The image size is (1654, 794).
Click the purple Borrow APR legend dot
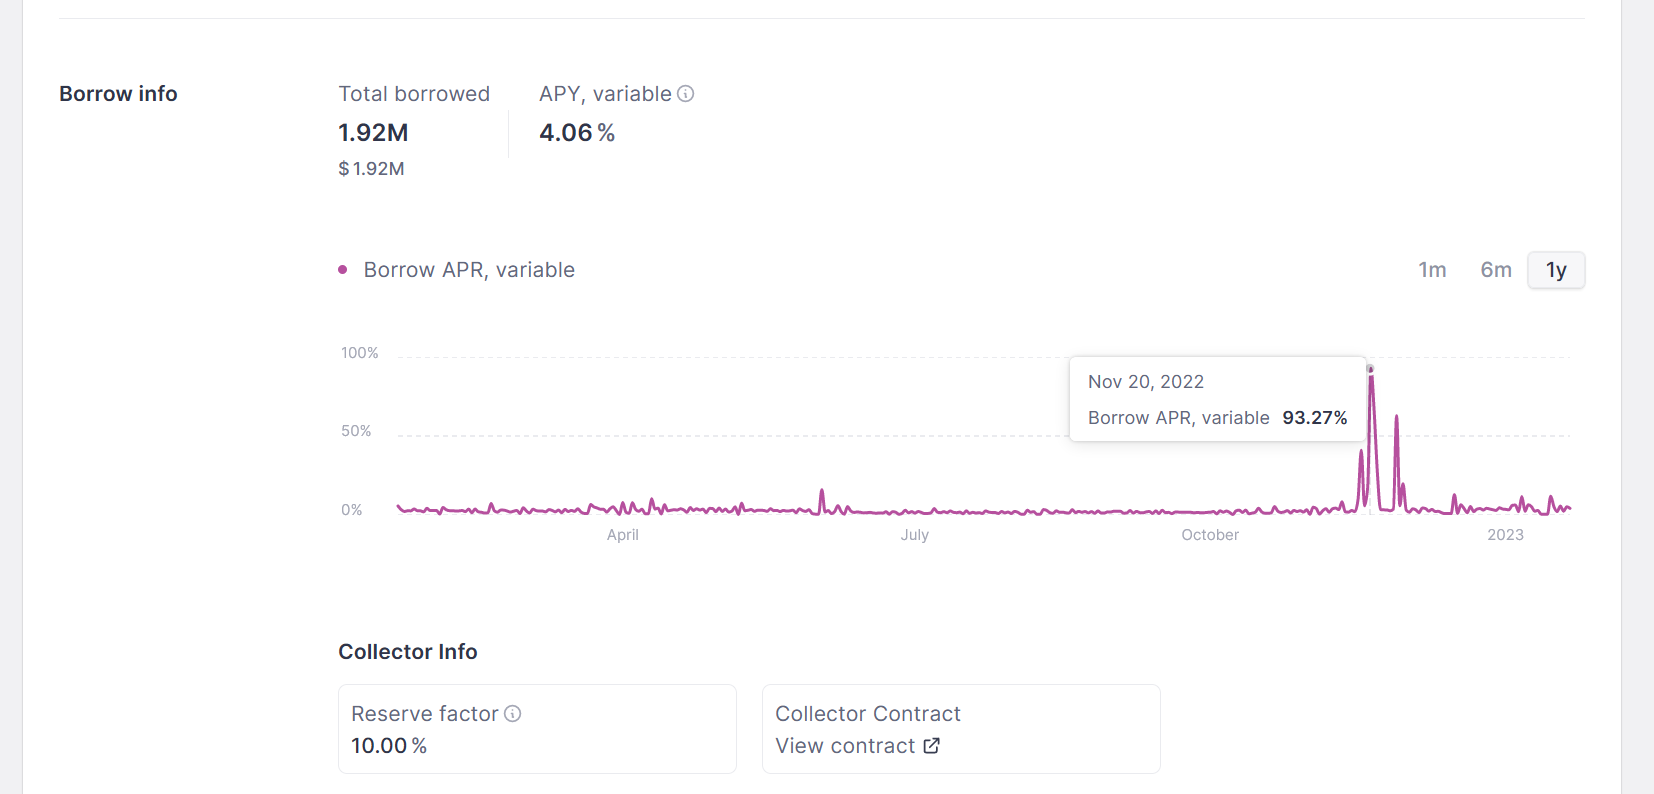pos(343,270)
